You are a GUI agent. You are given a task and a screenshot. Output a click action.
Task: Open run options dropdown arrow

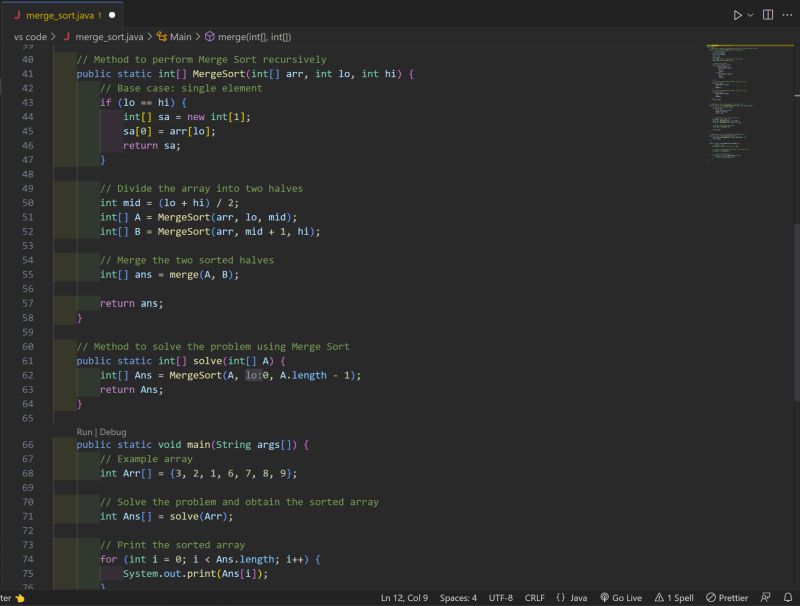pyautogui.click(x=751, y=15)
